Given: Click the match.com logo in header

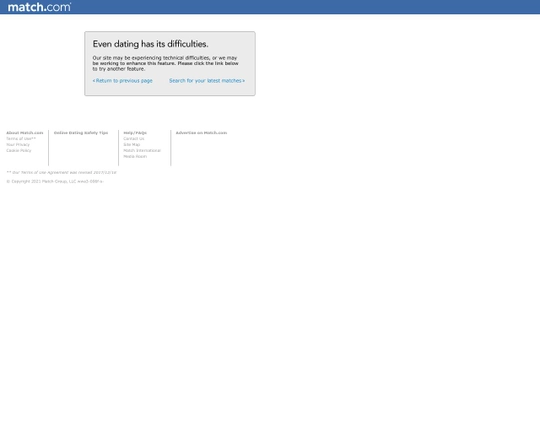Looking at the screenshot, I should coord(39,7).
